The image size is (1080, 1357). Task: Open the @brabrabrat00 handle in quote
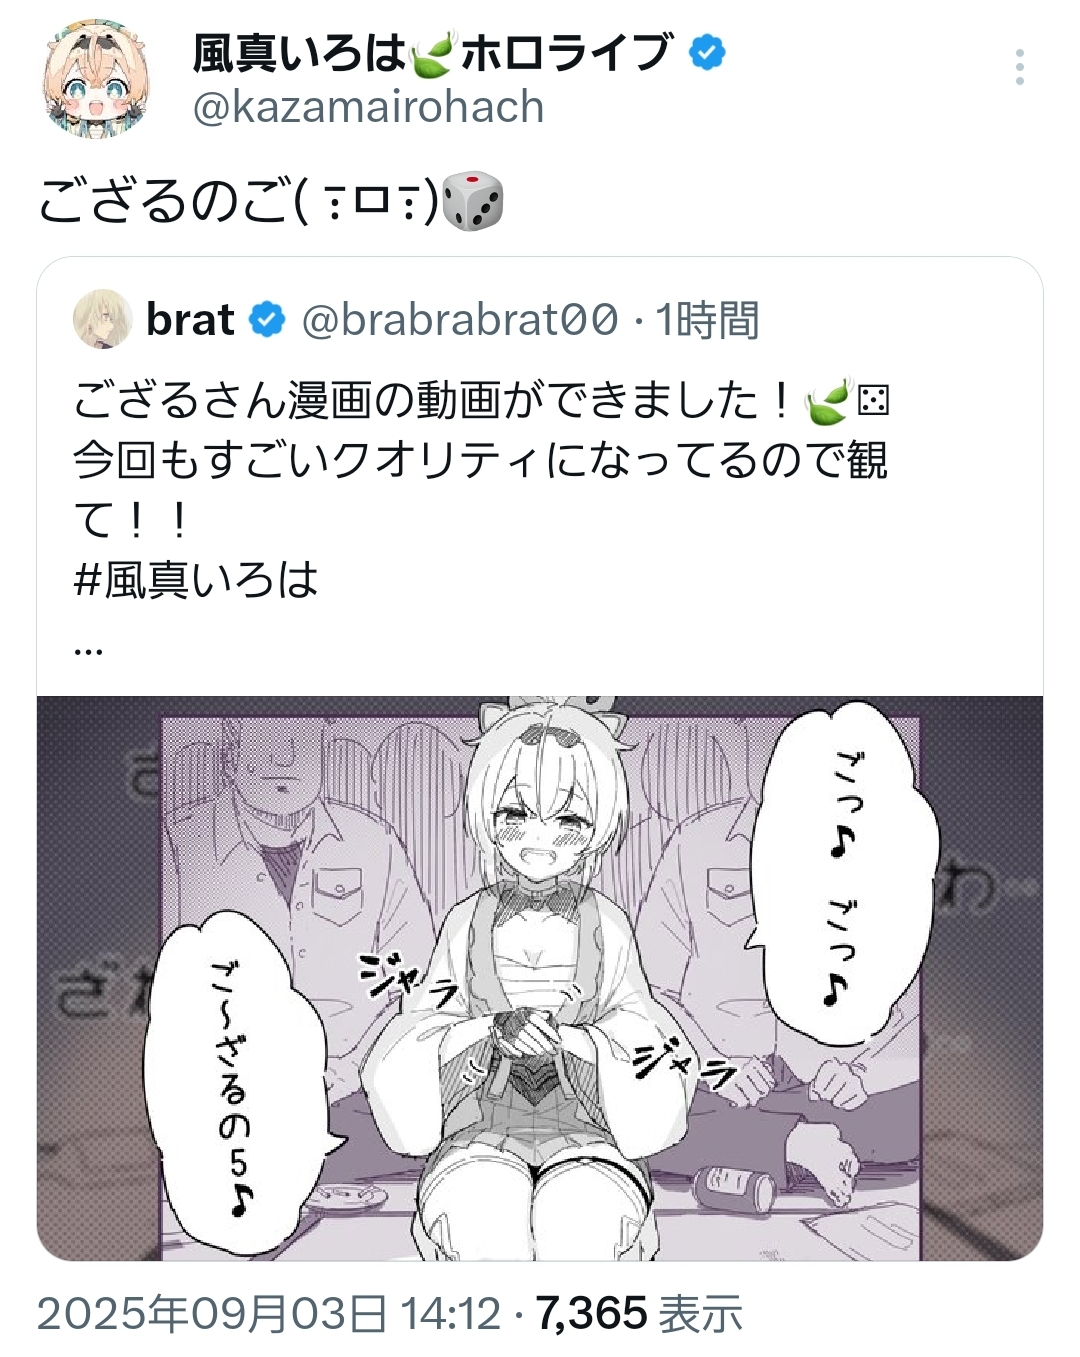[460, 321]
